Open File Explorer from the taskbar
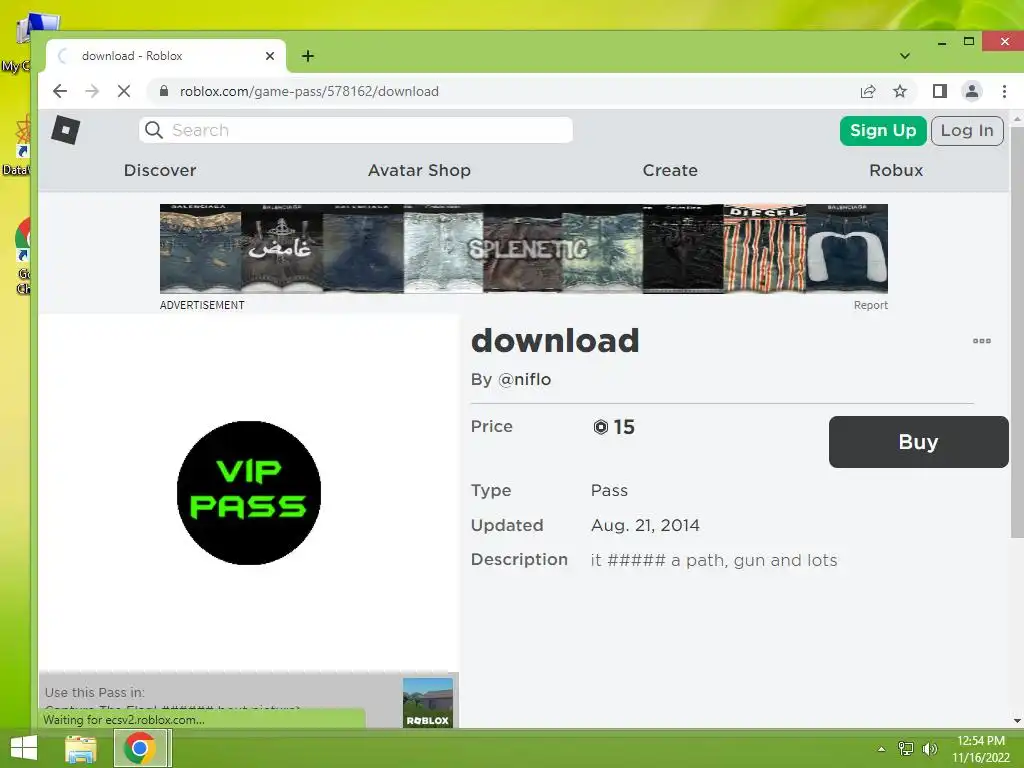The image size is (1024, 768). (x=81, y=748)
